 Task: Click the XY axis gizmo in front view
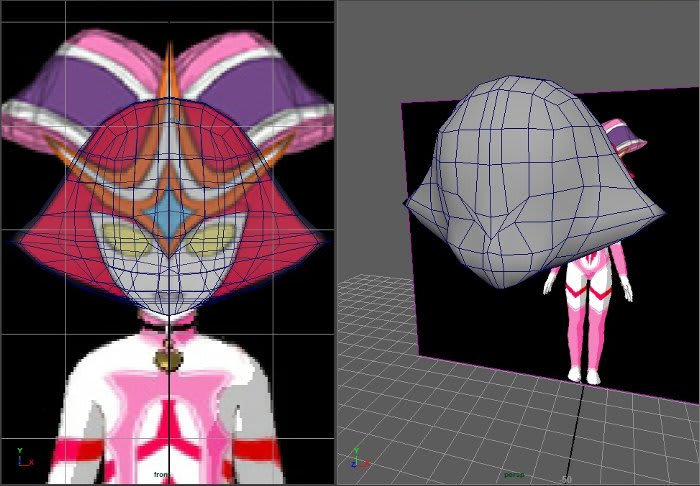[x=25, y=458]
